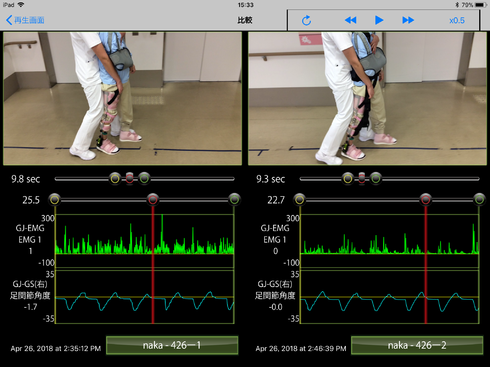
Task: Tap the 比較 title
Action: 245,20
